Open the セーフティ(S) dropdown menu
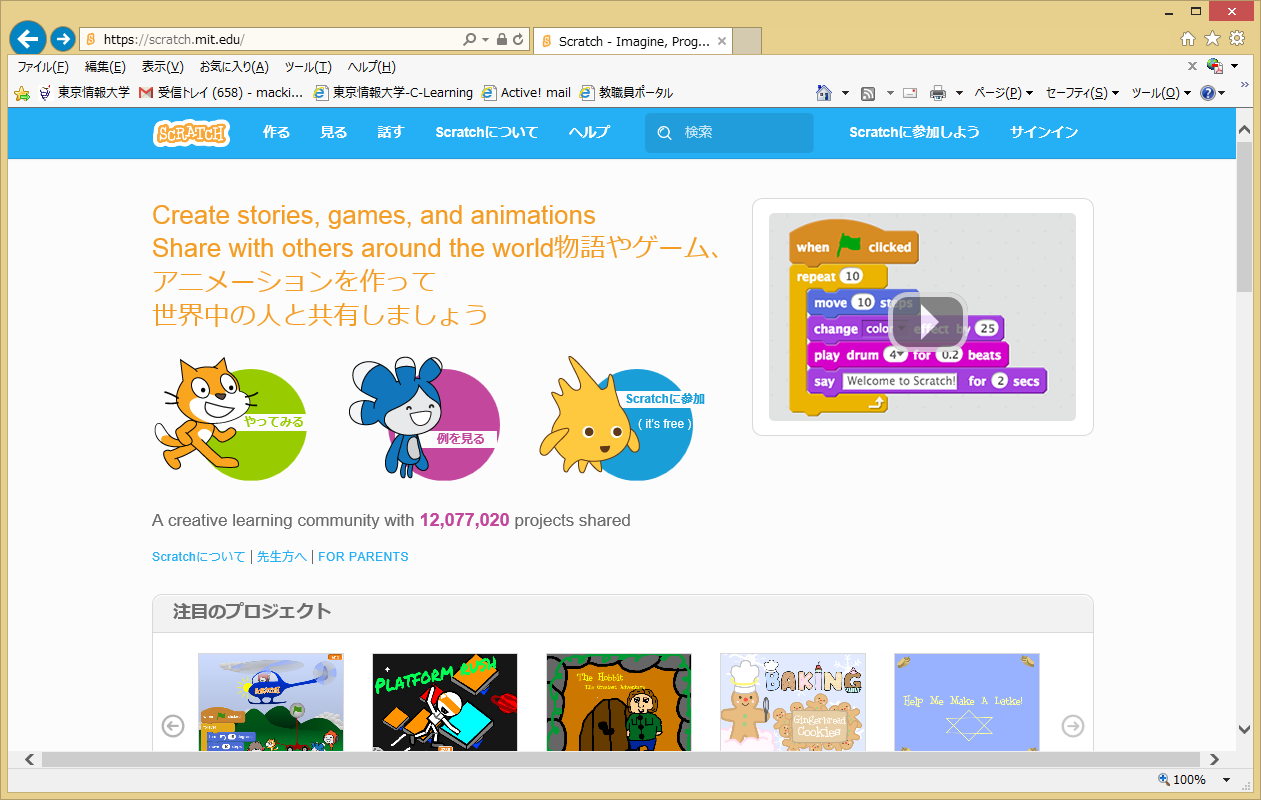 point(1082,93)
